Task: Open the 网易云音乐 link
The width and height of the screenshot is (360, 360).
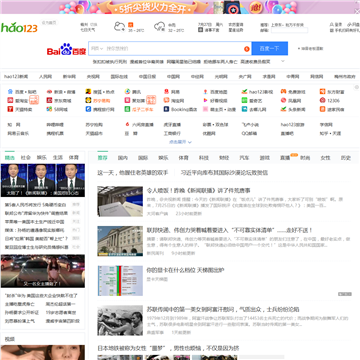Action: [18, 133]
